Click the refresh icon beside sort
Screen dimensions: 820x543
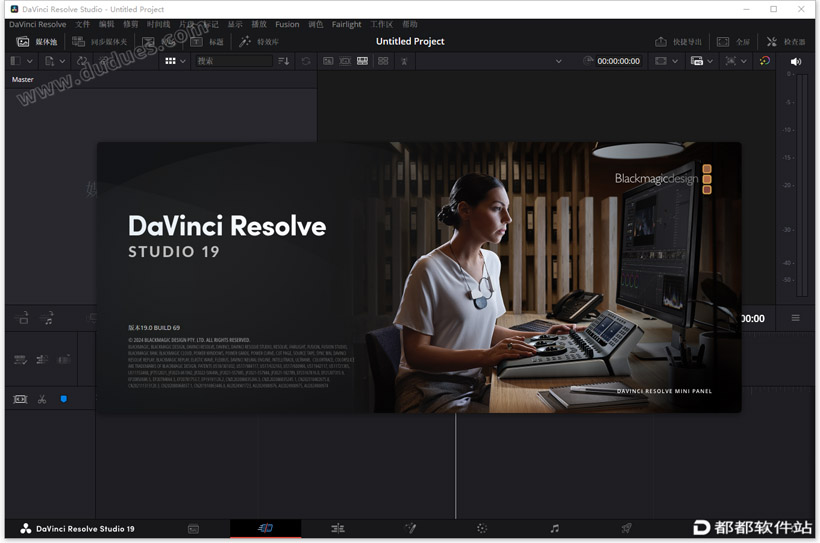coord(306,61)
